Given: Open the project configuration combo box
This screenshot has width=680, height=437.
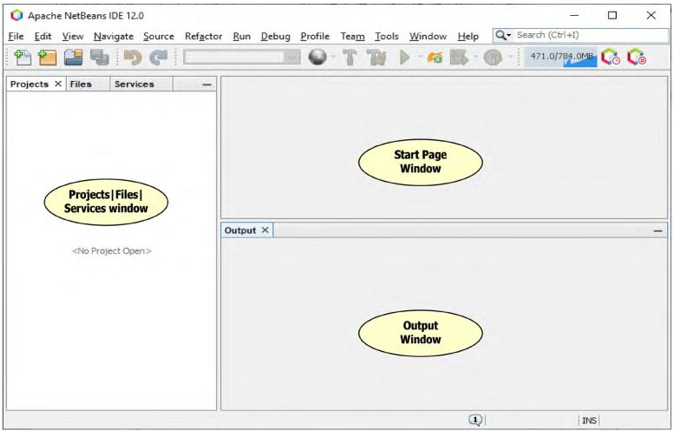Looking at the screenshot, I should click(x=242, y=57).
